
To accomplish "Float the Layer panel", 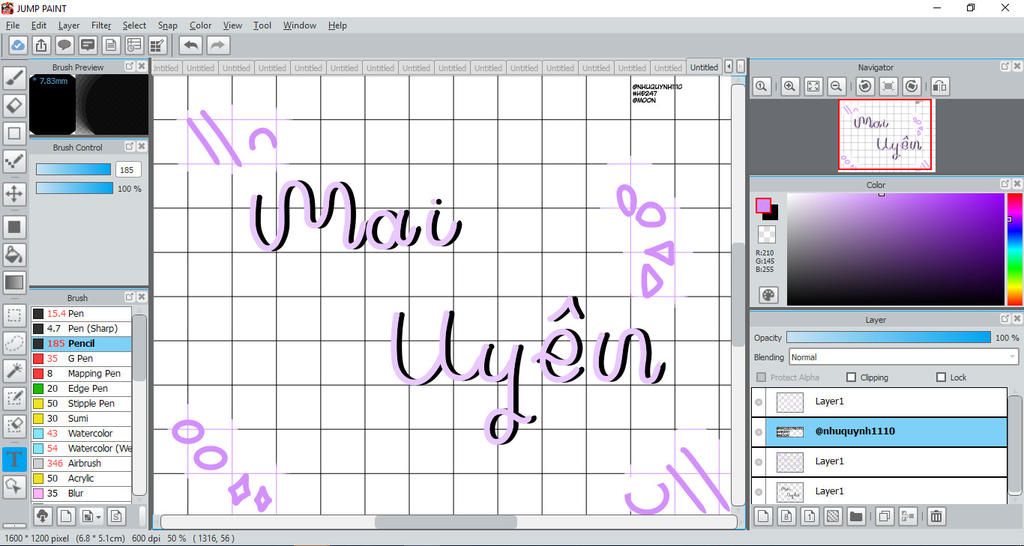I will click(1004, 319).
